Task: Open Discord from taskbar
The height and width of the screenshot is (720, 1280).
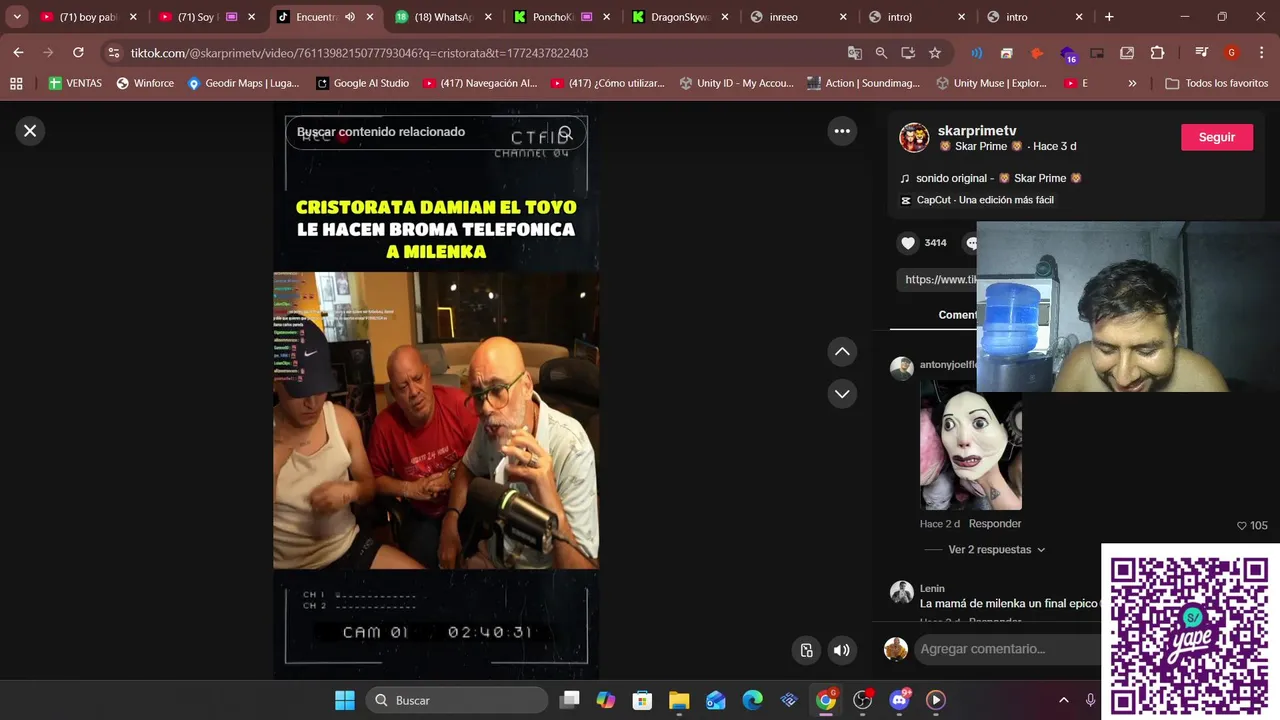Action: tap(899, 700)
